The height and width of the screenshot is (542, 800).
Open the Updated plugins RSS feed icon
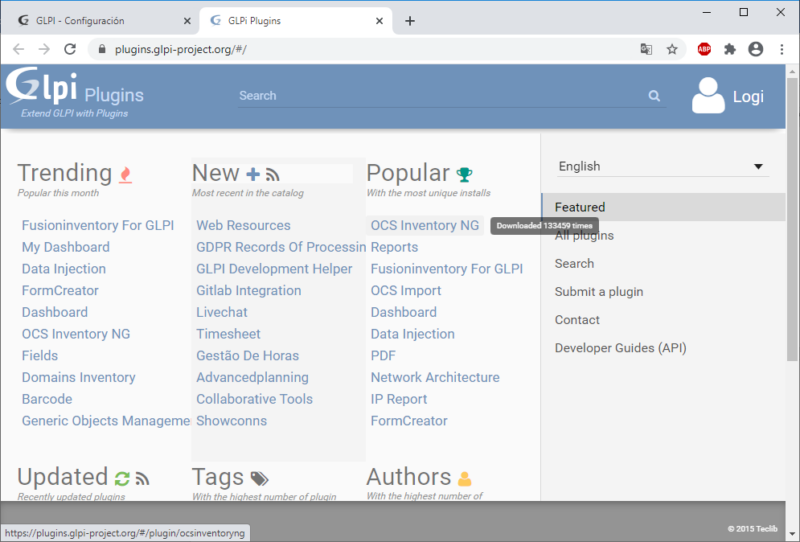142,478
